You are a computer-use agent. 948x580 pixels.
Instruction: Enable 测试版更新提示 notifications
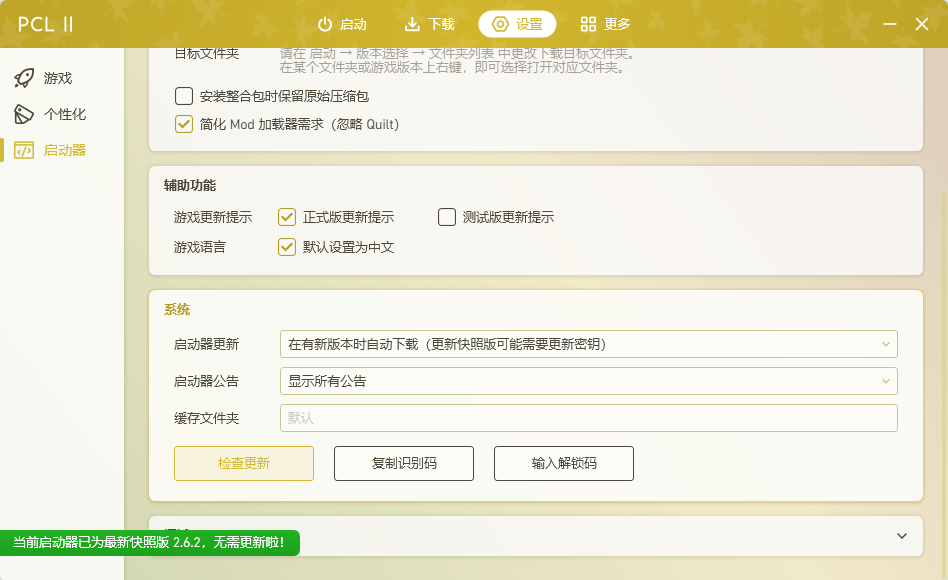pyautogui.click(x=446, y=217)
